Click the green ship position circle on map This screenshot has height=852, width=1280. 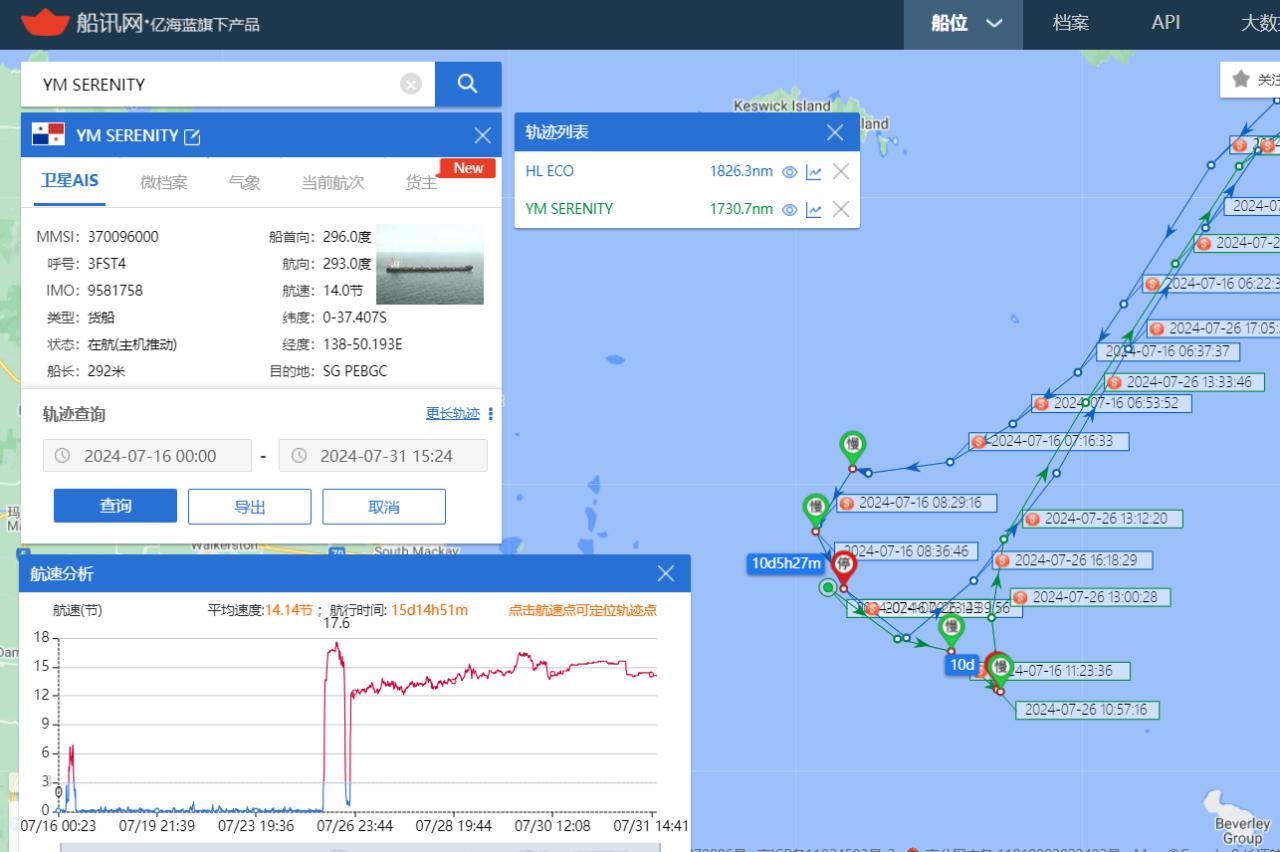pos(828,588)
